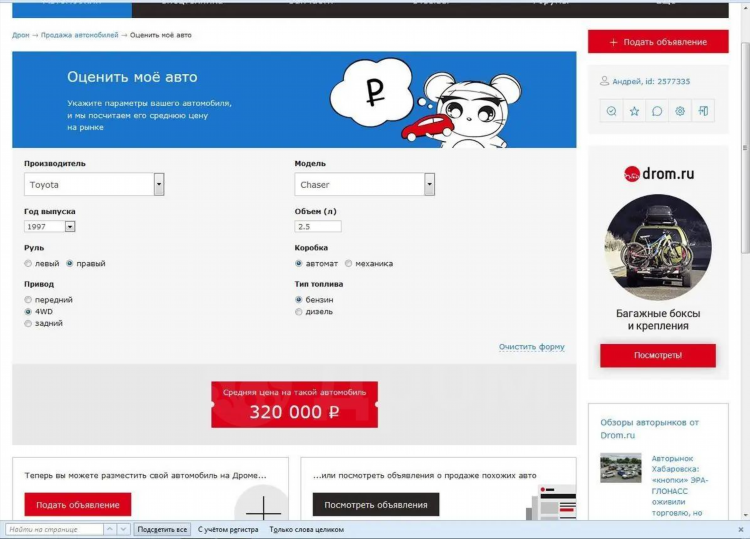Select manual gearbox 'механика'
This screenshot has width=750, height=539.
tap(349, 264)
